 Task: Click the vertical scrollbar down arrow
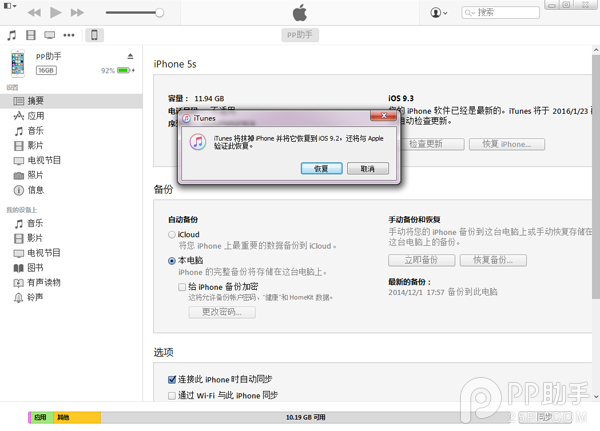click(596, 397)
